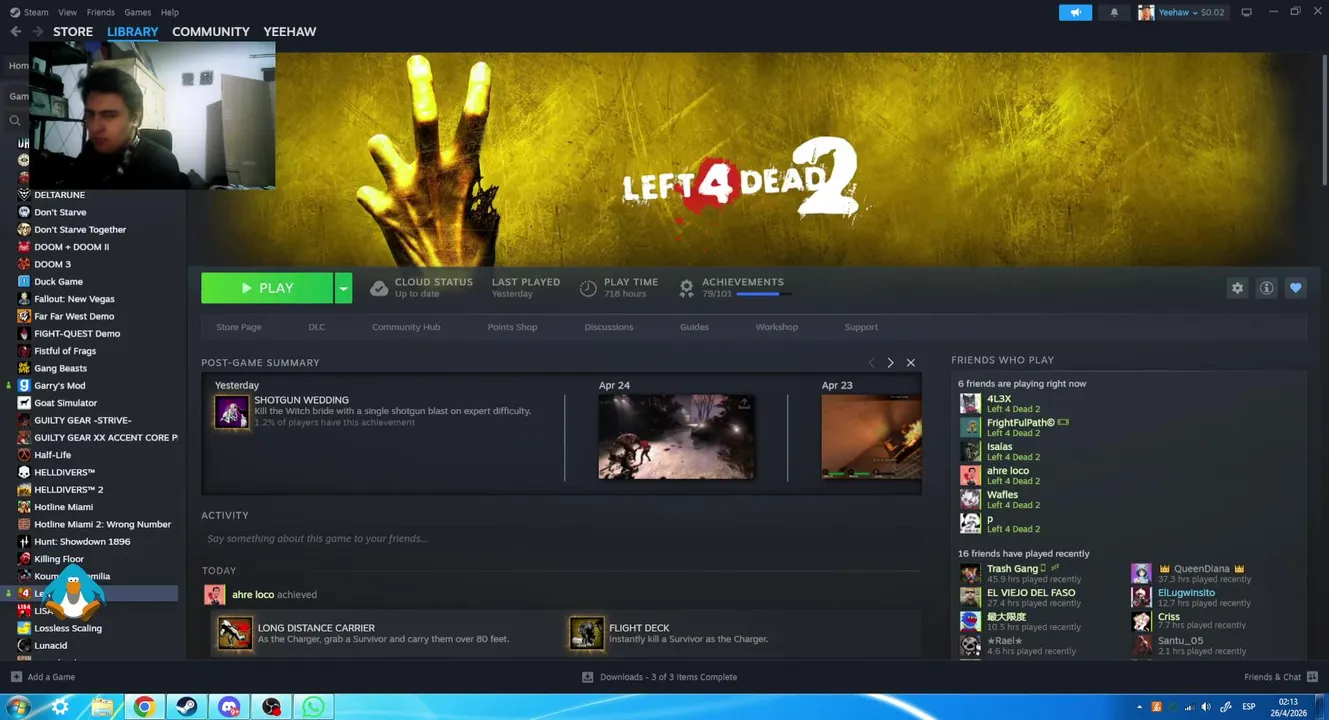Image resolution: width=1329 pixels, height=720 pixels.
Task: Open the Apr 23 screenshot thumbnail
Action: (871, 436)
